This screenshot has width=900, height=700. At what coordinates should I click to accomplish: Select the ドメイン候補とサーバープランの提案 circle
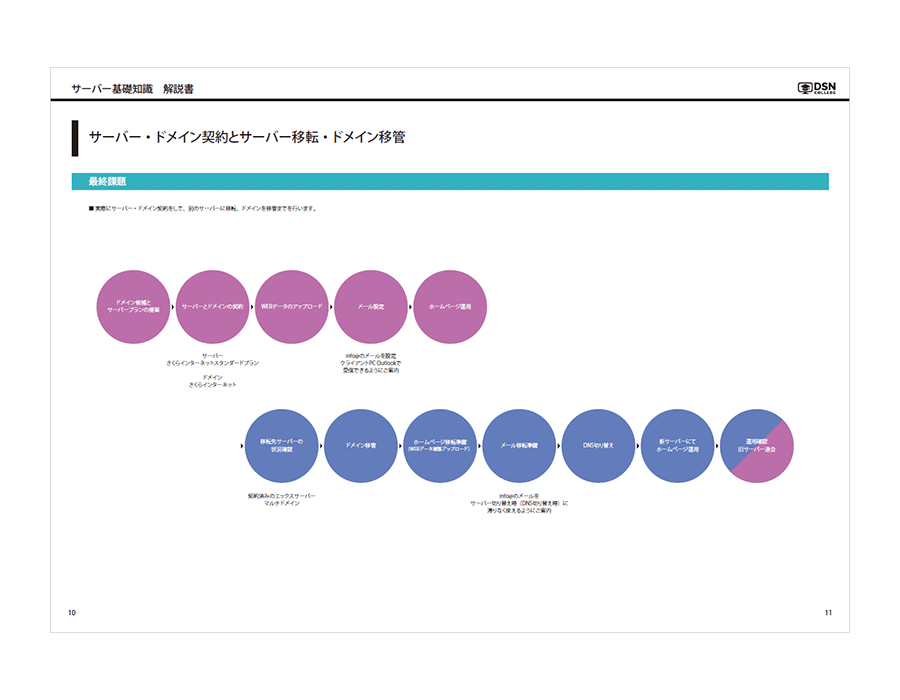133,307
